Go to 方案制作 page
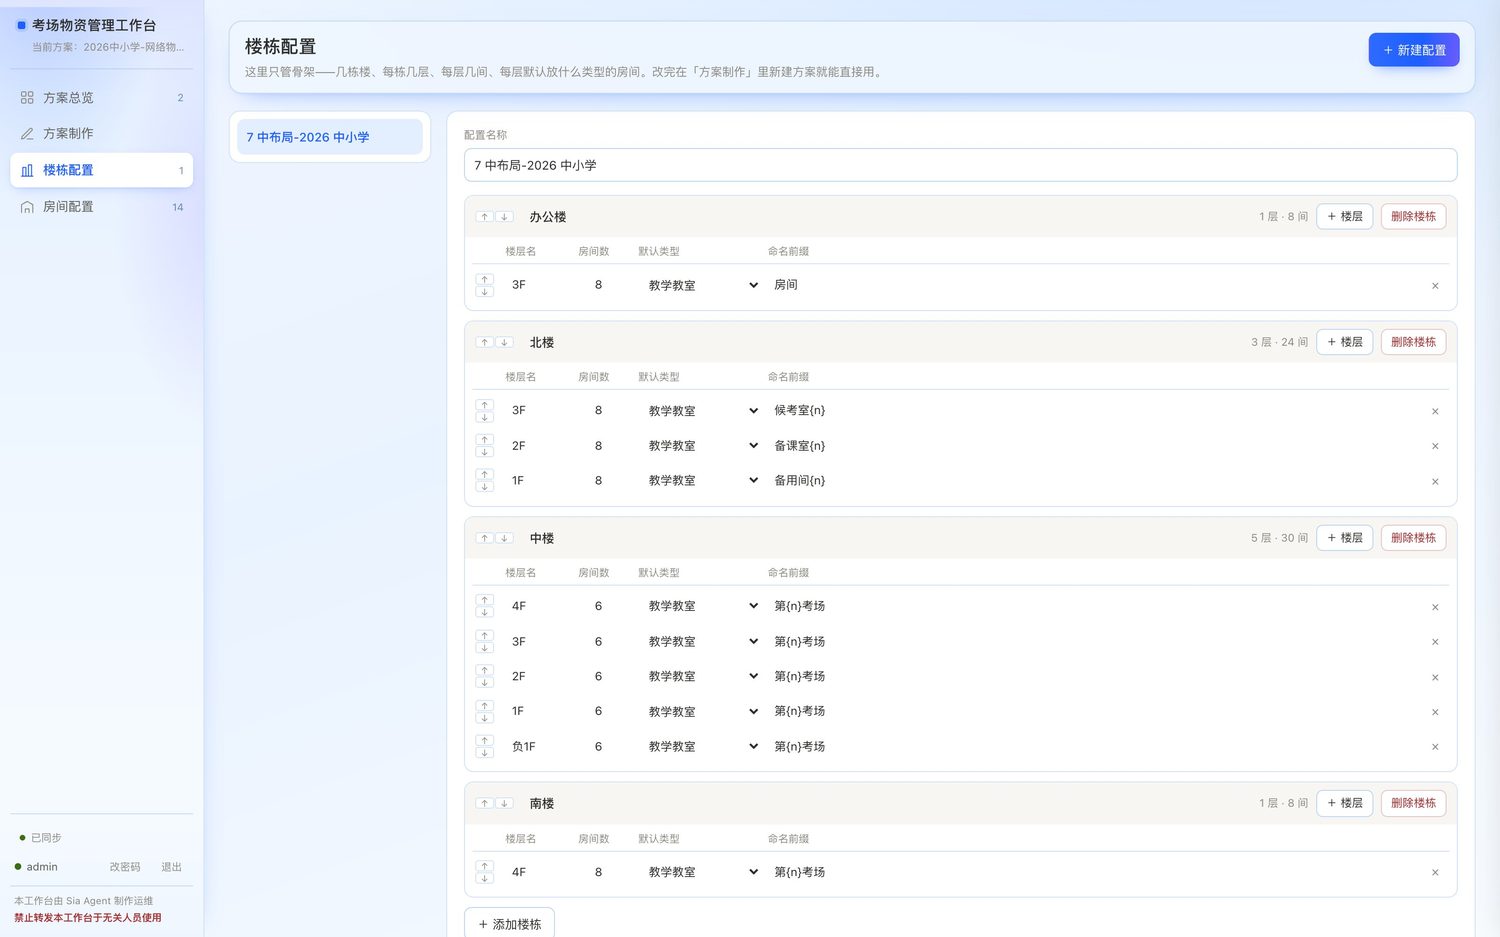Viewport: 1500px width, 937px height. (101, 133)
